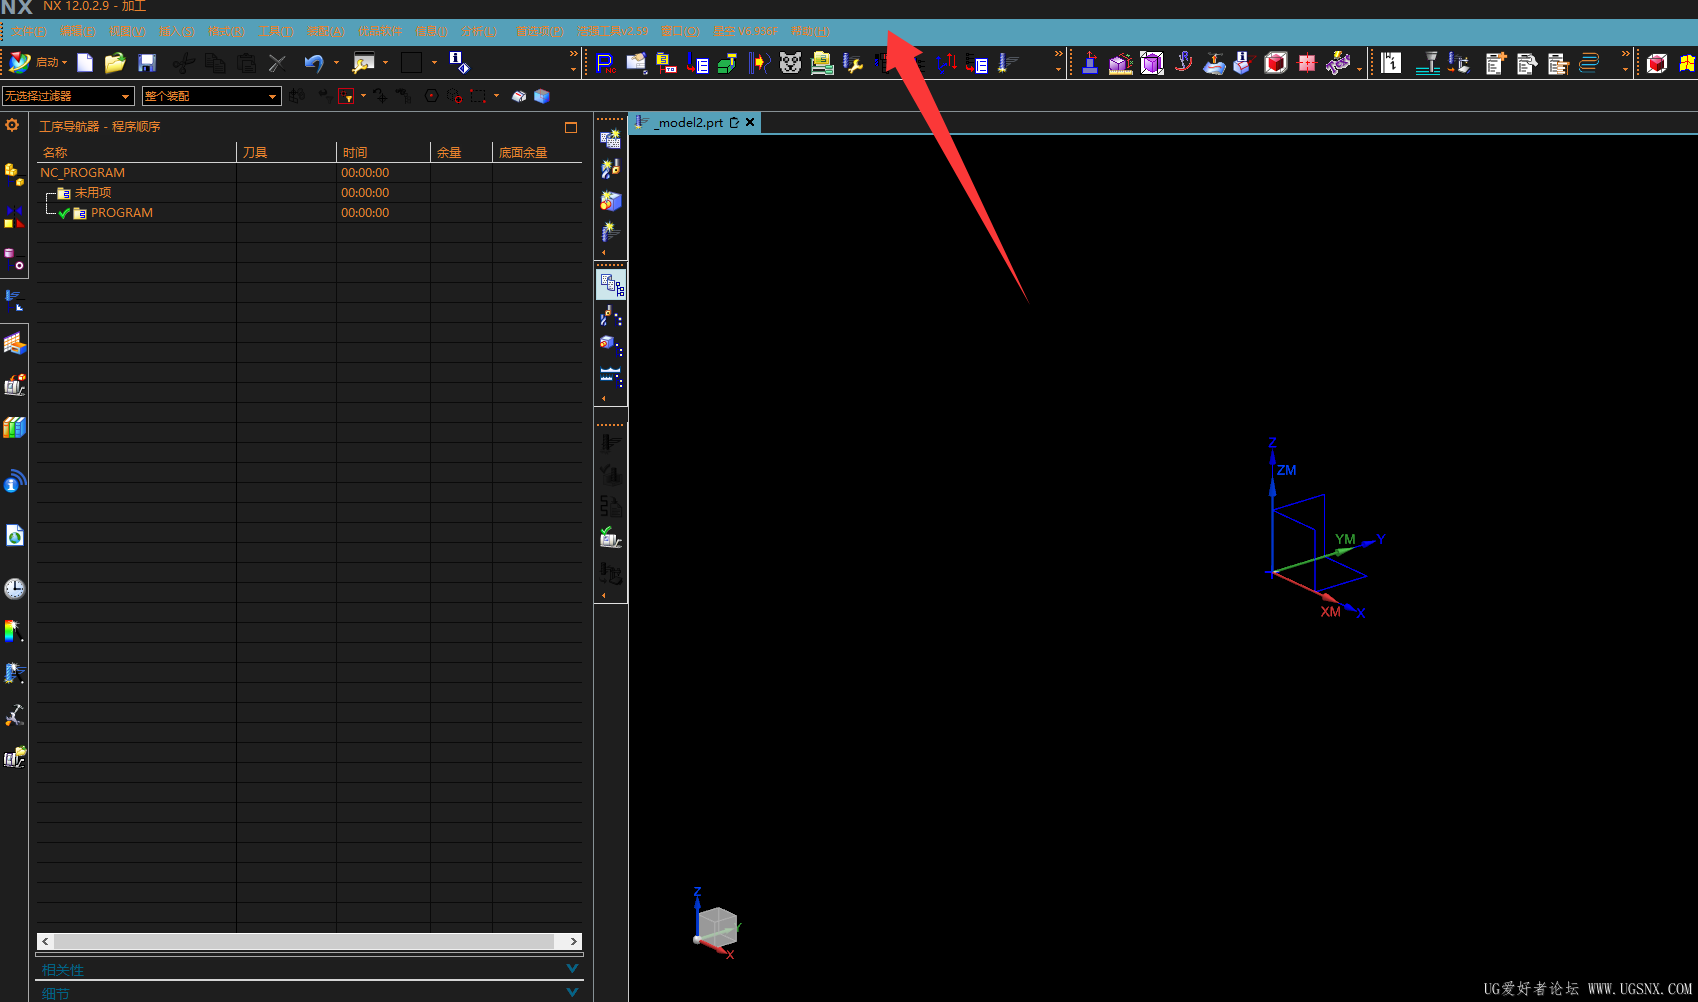Open the 文件(F) menu
Screen dimensions: 1698x1002
[29, 31]
